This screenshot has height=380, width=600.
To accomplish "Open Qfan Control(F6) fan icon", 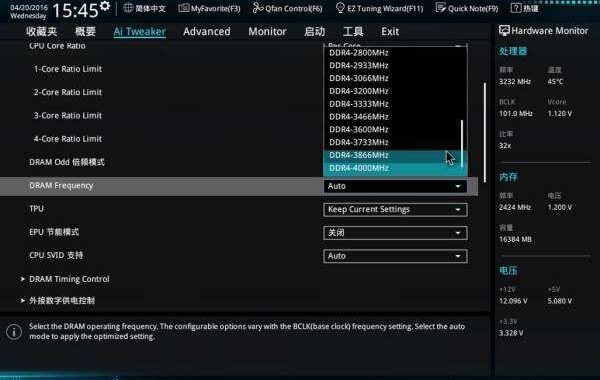I will (x=258, y=8).
